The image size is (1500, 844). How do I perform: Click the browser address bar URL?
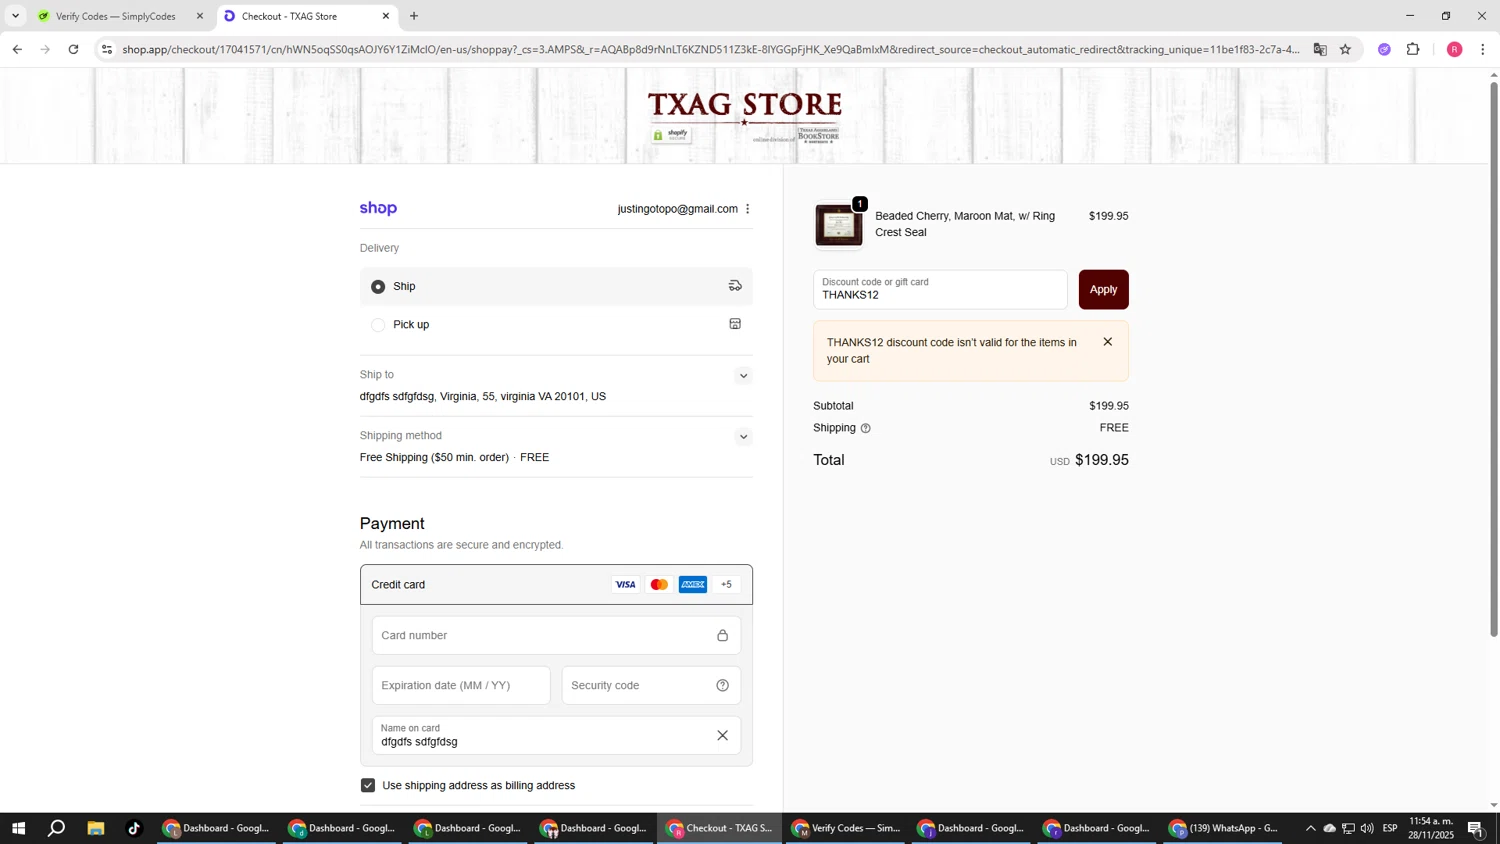[710, 49]
